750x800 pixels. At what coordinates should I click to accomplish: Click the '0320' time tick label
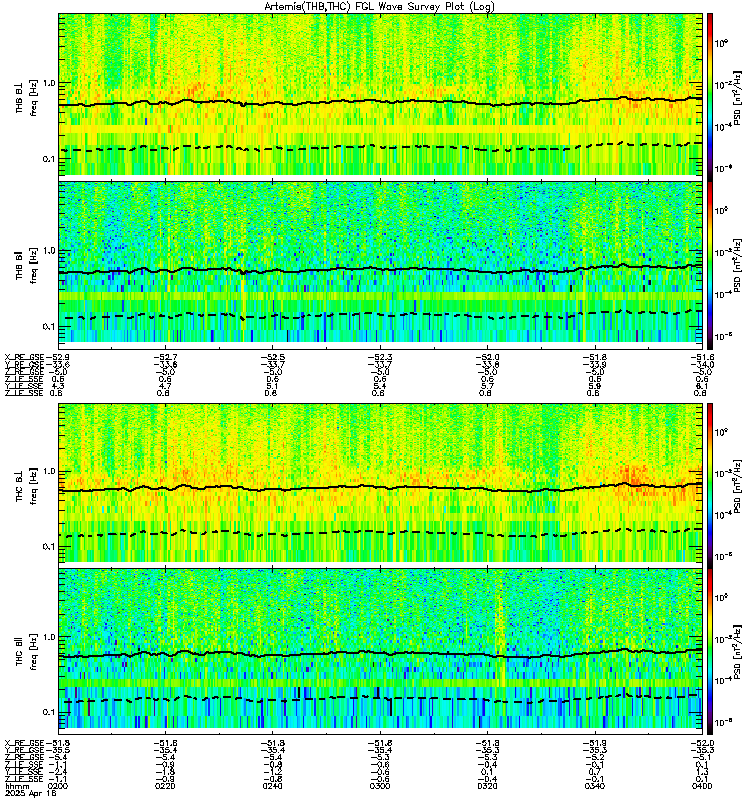pos(488,786)
